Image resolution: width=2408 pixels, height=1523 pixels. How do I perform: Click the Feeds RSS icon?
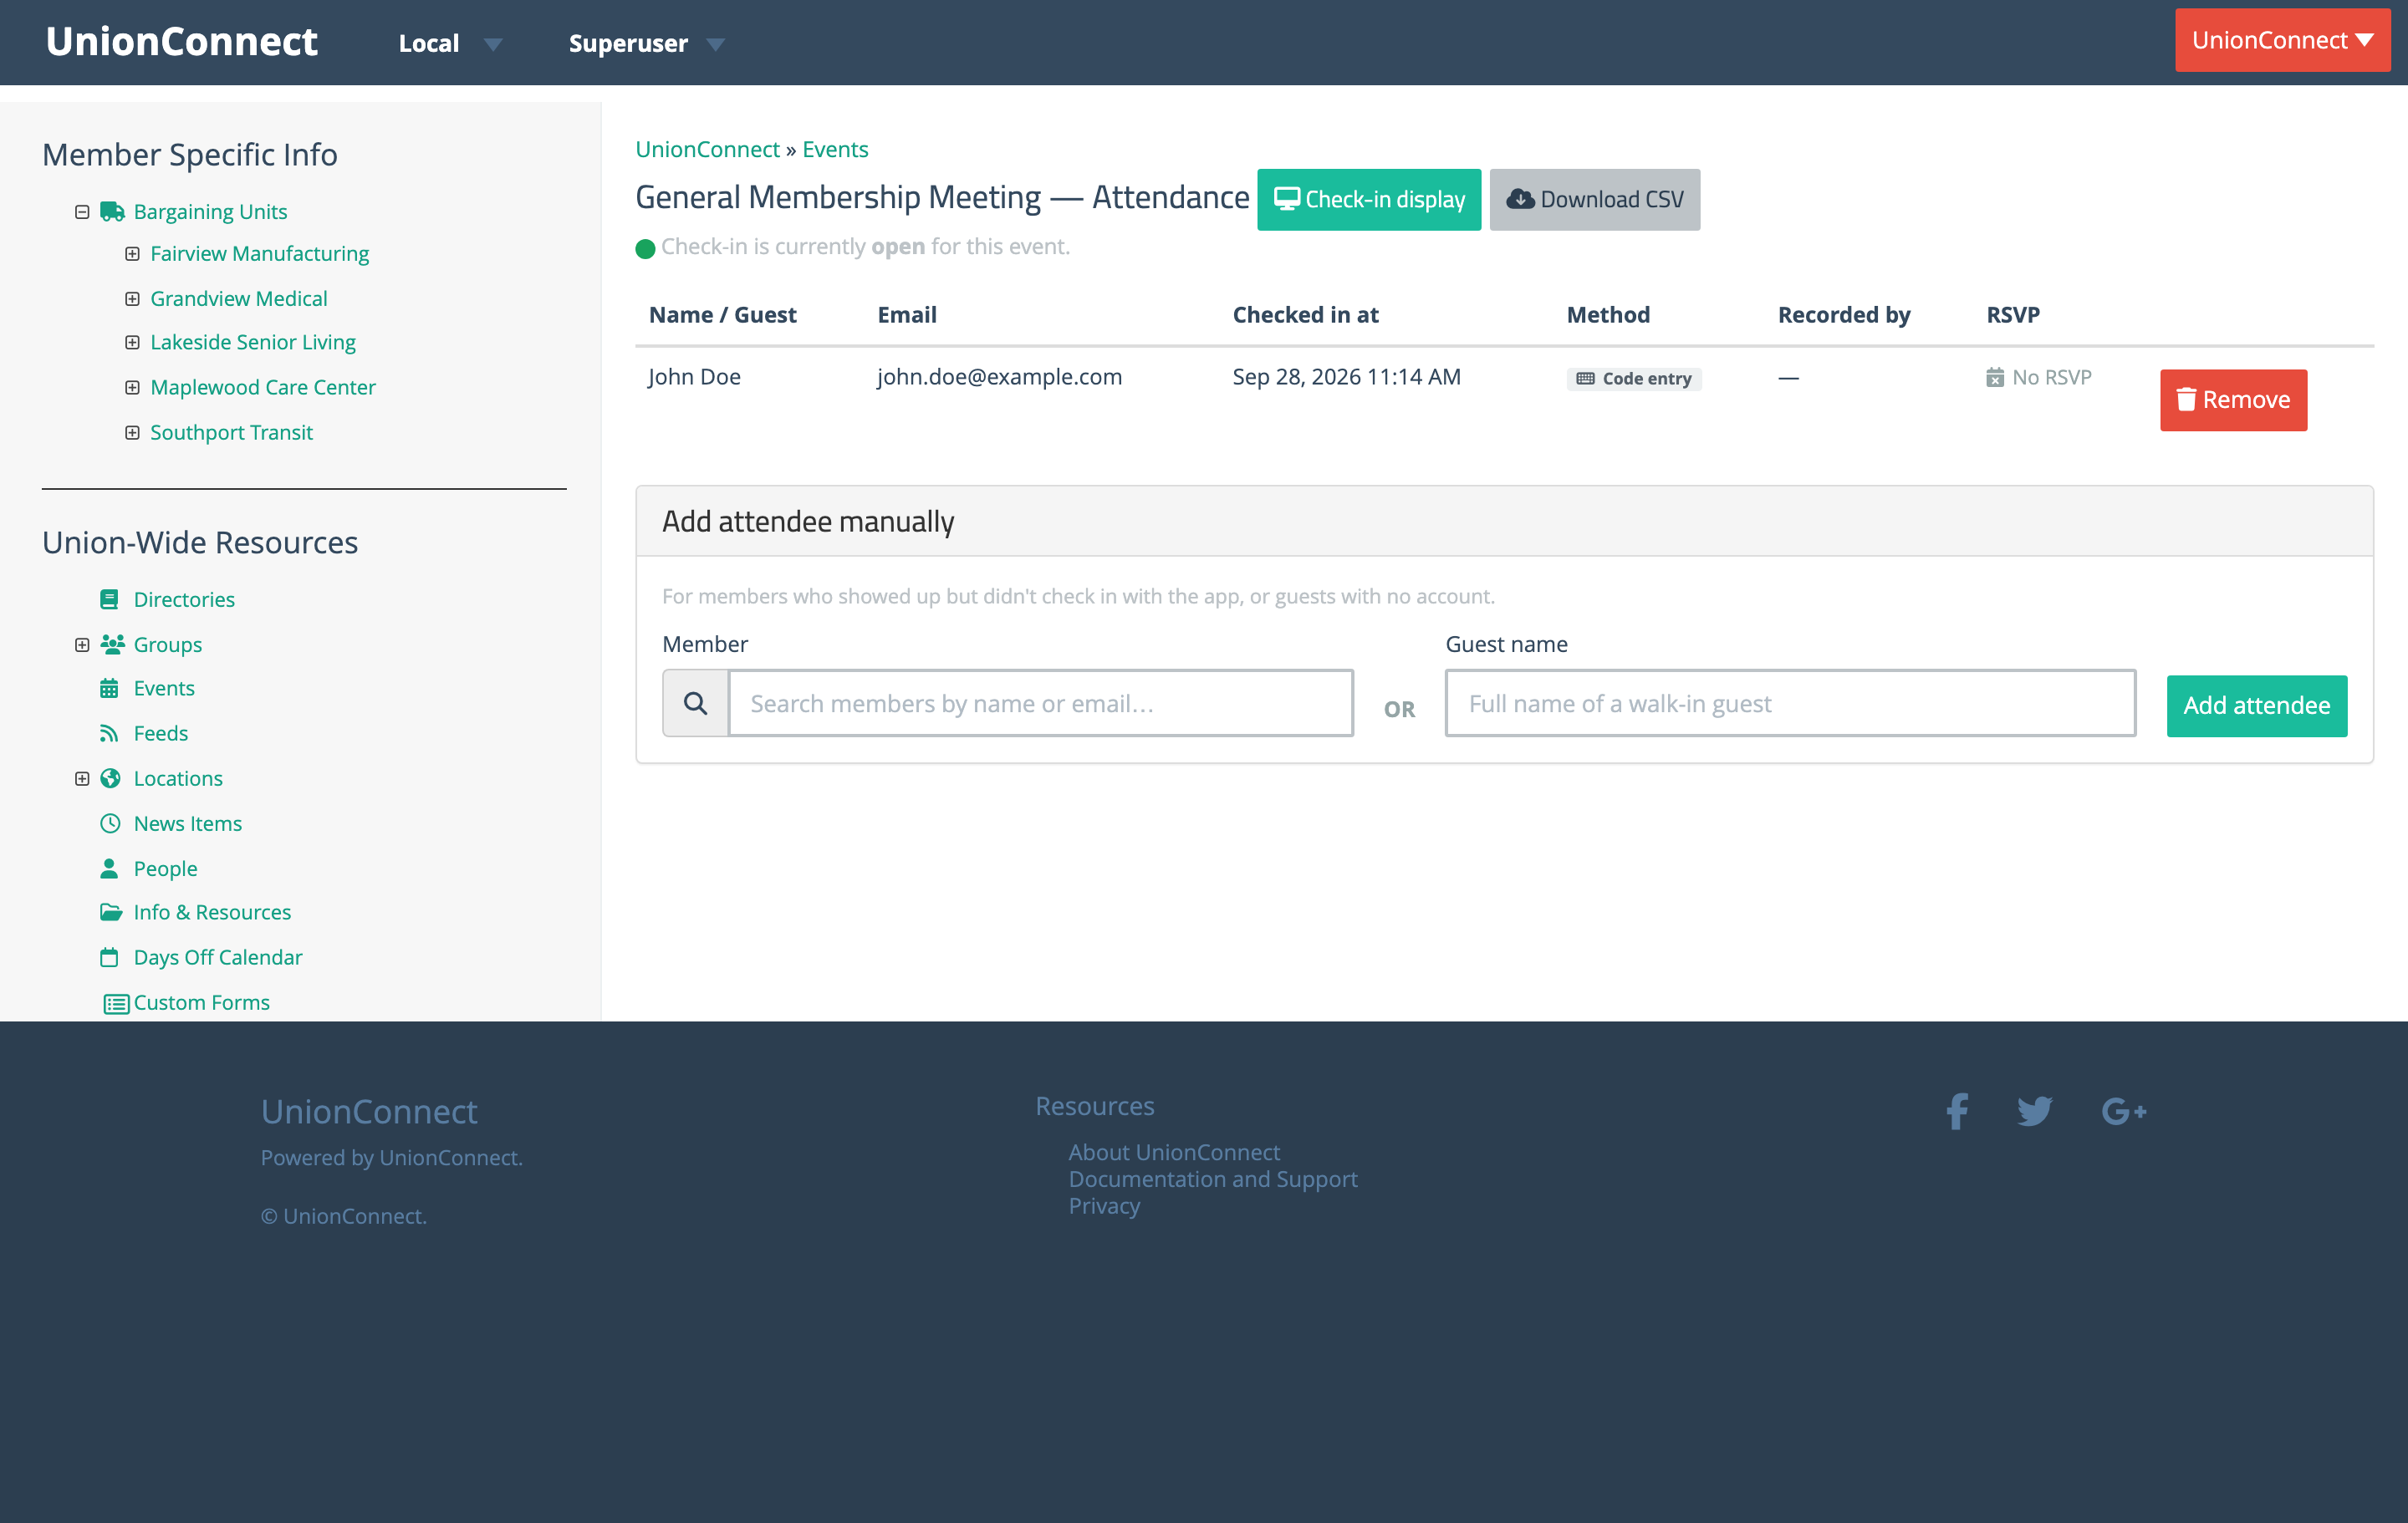[109, 733]
